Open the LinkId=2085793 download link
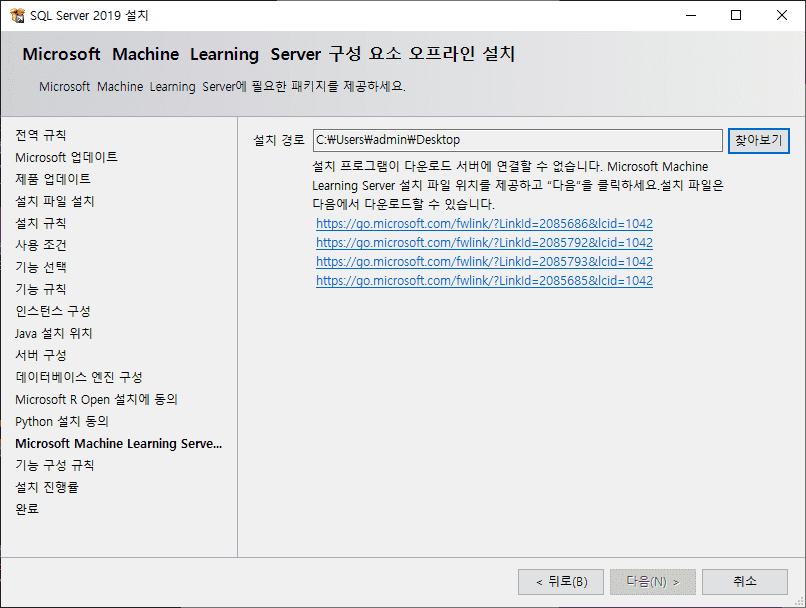The image size is (806, 608). 484,262
